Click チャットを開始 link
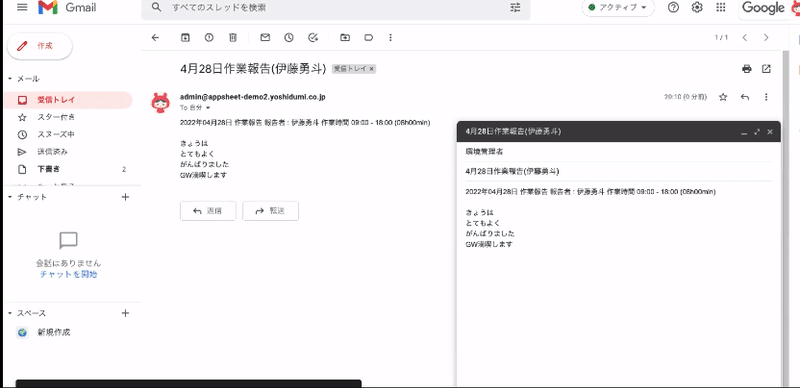The width and height of the screenshot is (800, 388). coord(68,274)
